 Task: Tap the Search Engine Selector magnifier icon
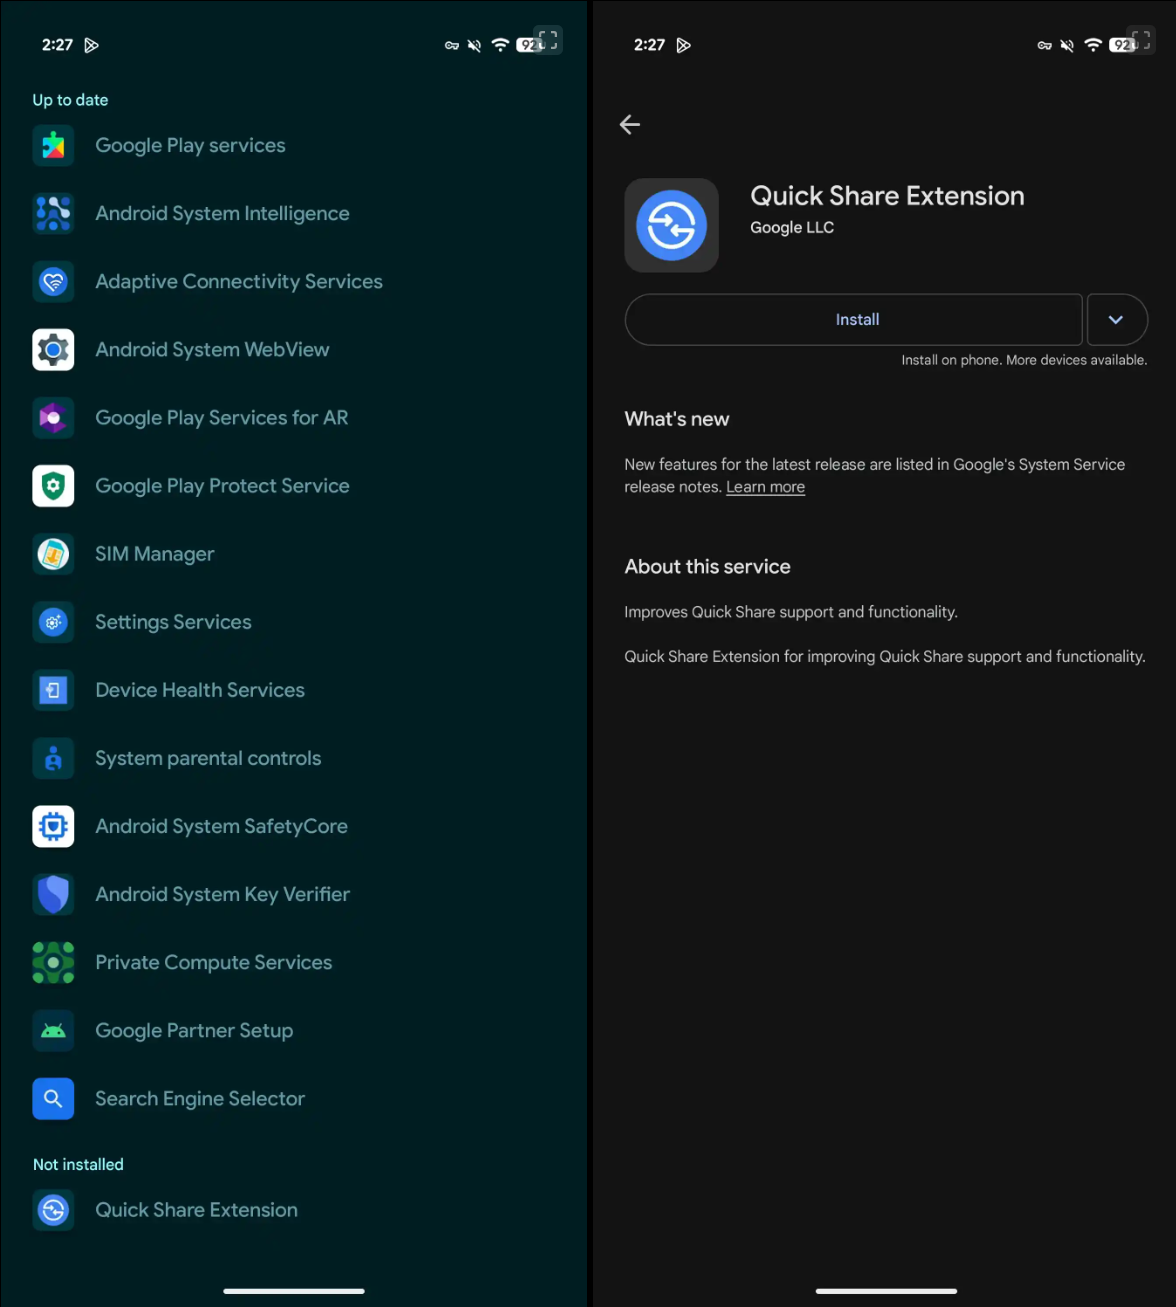53,1098
